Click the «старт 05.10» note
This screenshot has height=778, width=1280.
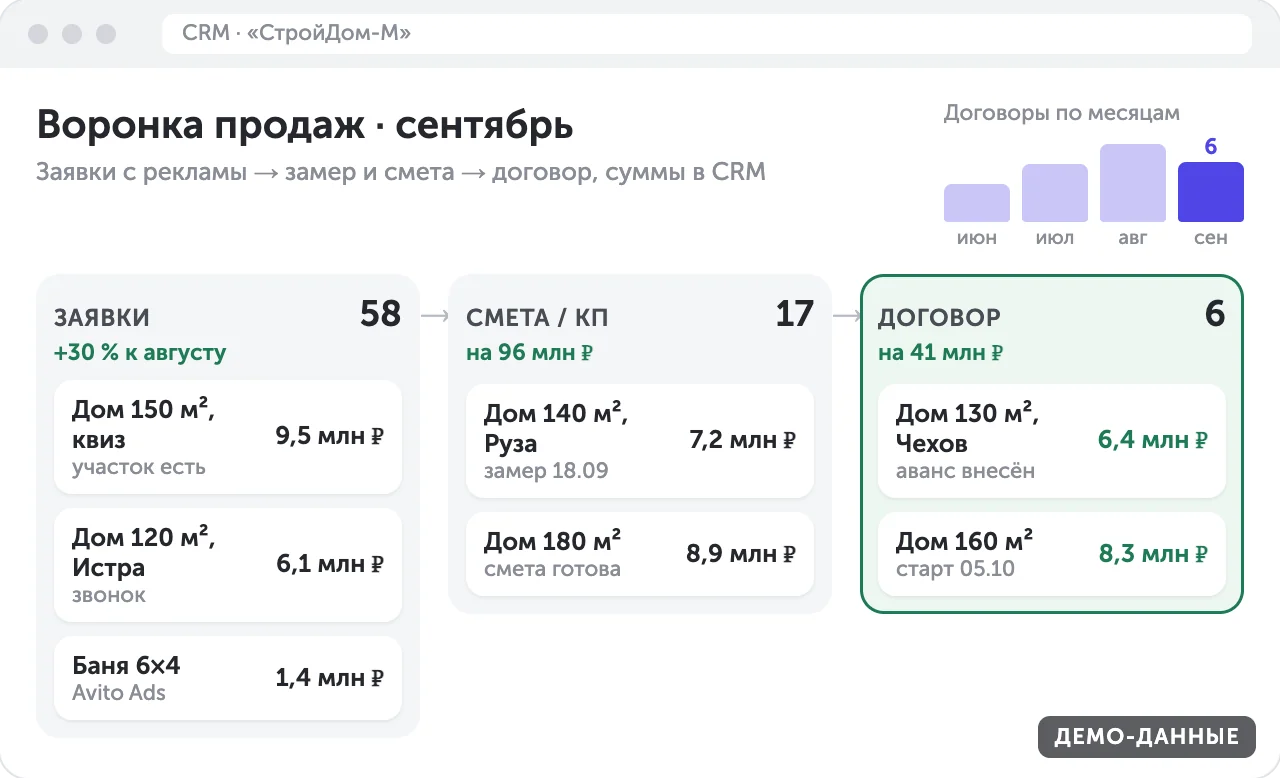pyautogui.click(x=955, y=569)
